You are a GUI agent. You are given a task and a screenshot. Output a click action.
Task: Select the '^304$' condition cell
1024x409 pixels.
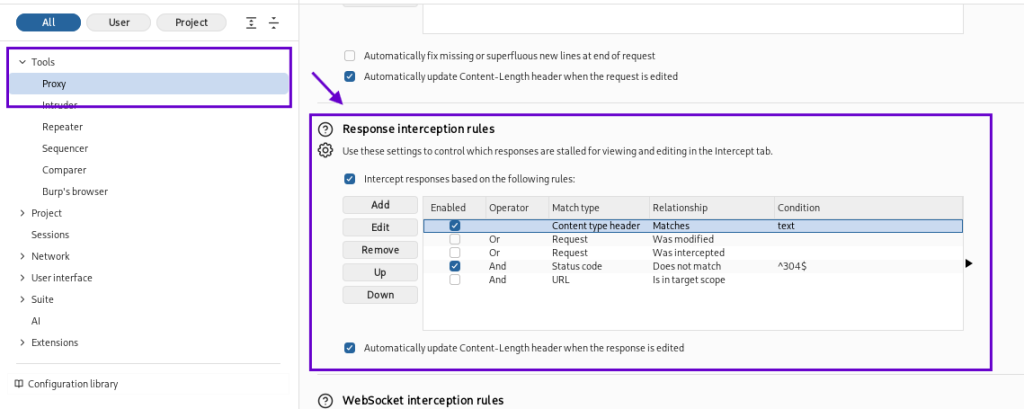[869, 266]
